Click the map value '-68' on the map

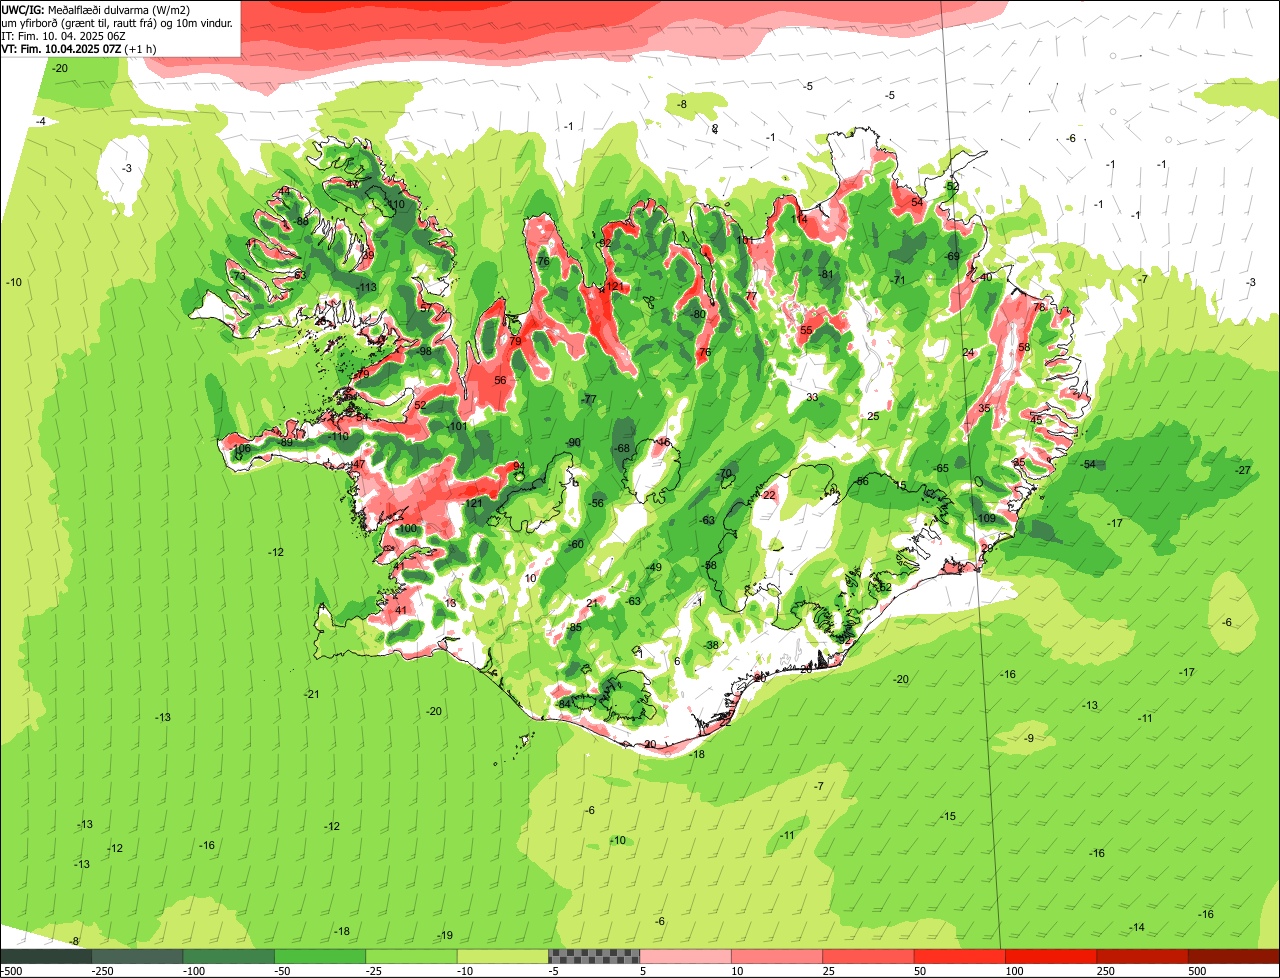622,448
